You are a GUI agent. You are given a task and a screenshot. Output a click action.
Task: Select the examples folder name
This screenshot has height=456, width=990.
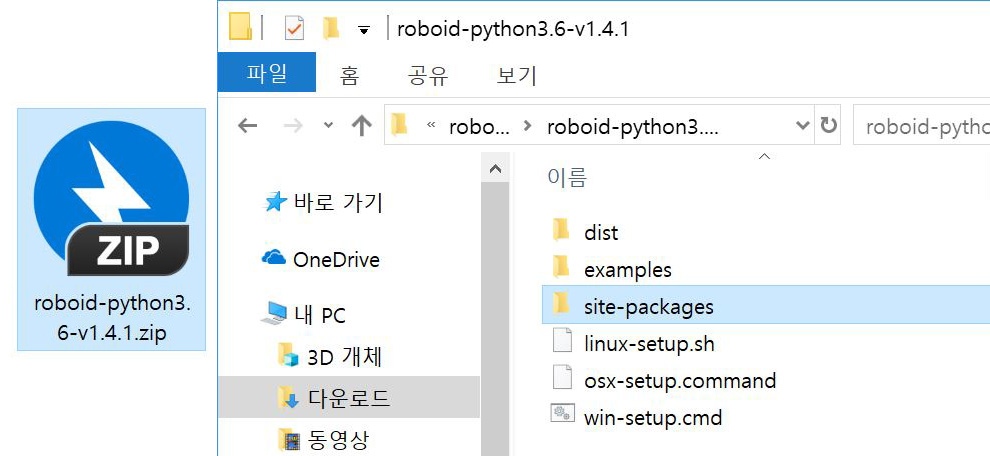pos(628,270)
